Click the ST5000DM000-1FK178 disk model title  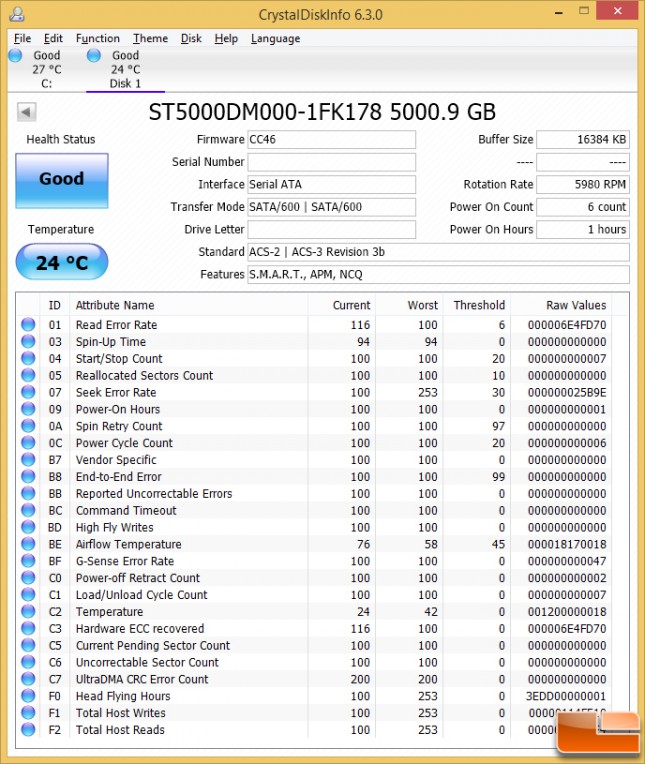[322, 112]
